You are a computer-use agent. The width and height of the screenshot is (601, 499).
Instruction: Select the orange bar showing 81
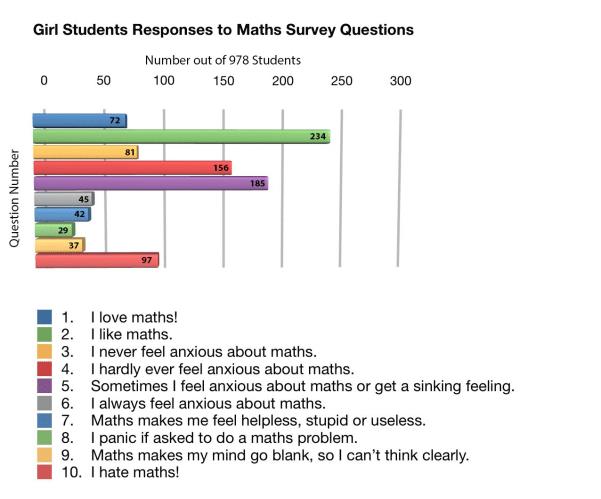point(85,152)
